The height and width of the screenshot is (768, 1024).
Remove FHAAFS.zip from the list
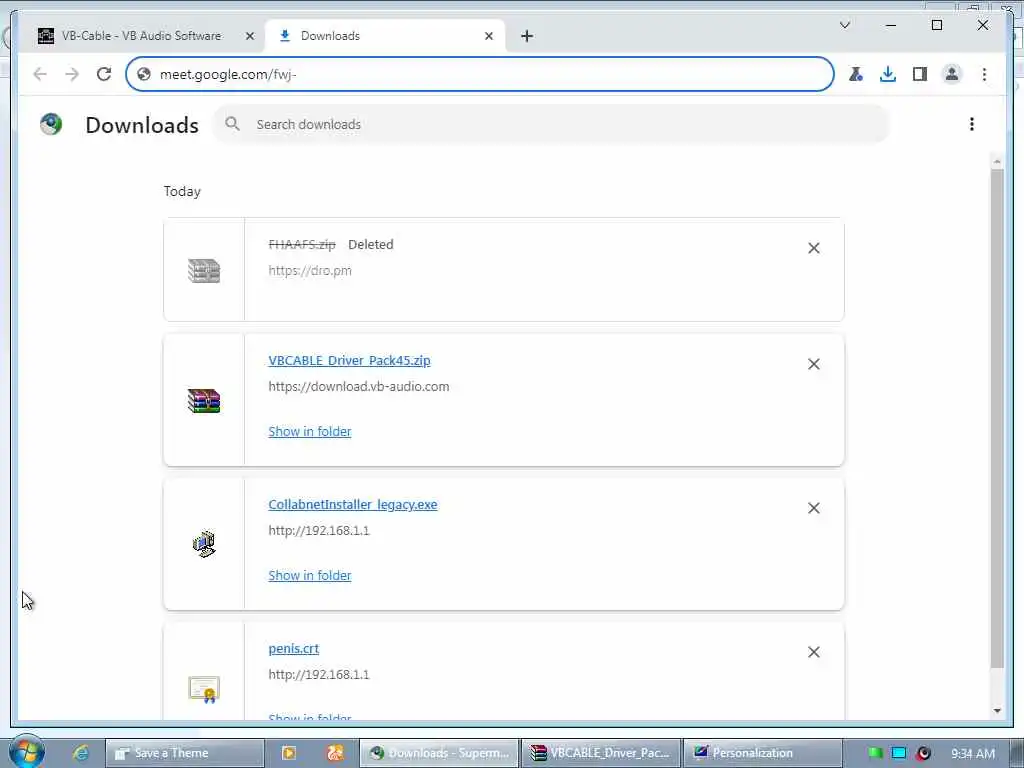tap(814, 248)
